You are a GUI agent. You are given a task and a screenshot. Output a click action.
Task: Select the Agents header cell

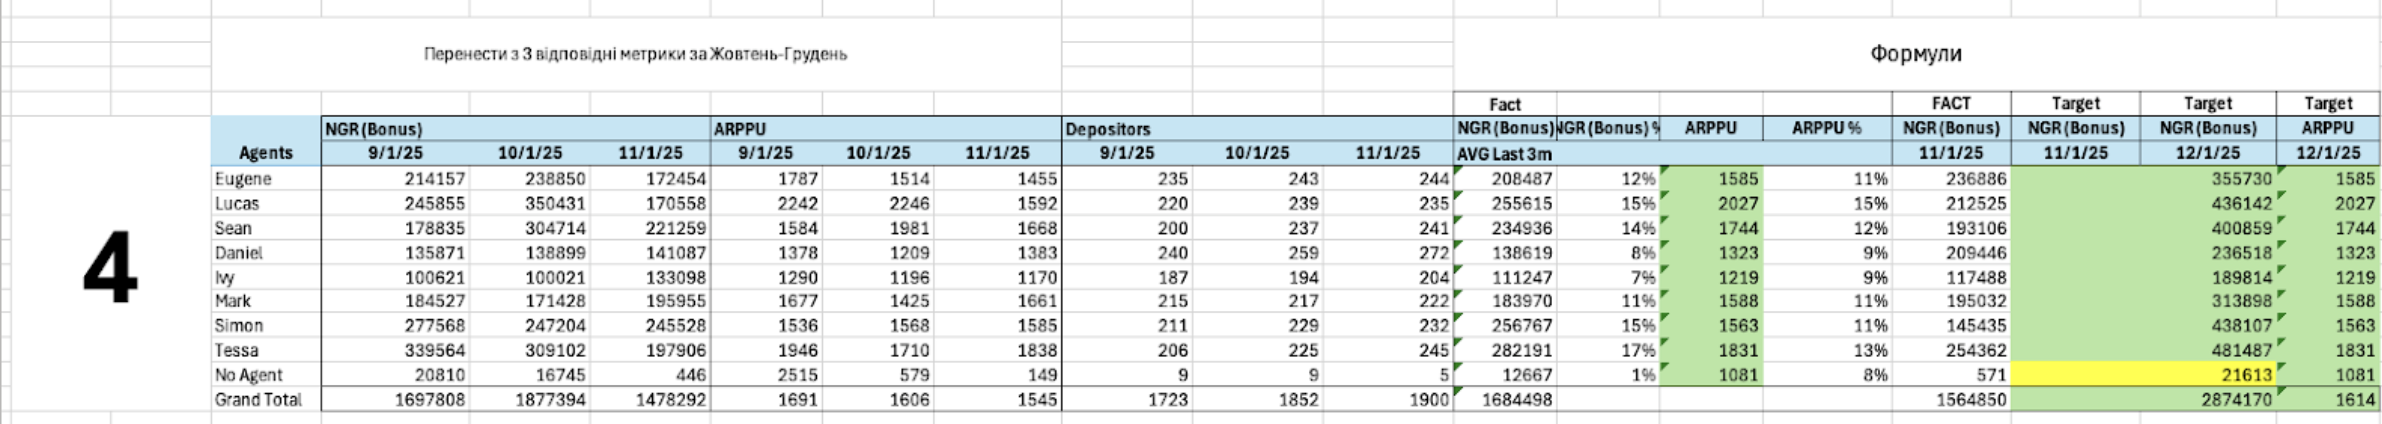point(266,153)
